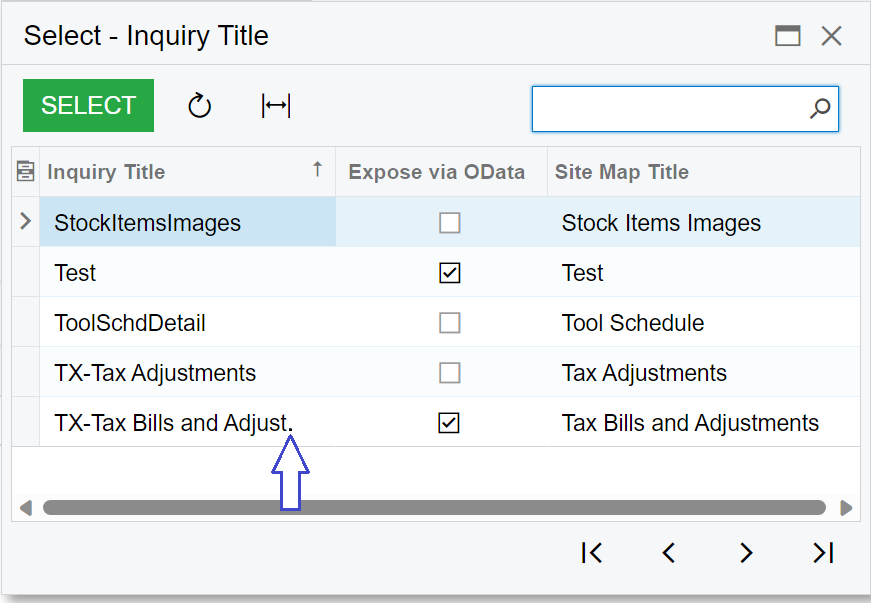The image size is (871, 603).
Task: Maximize the Select - Inquiry Title dialog
Action: (x=788, y=36)
